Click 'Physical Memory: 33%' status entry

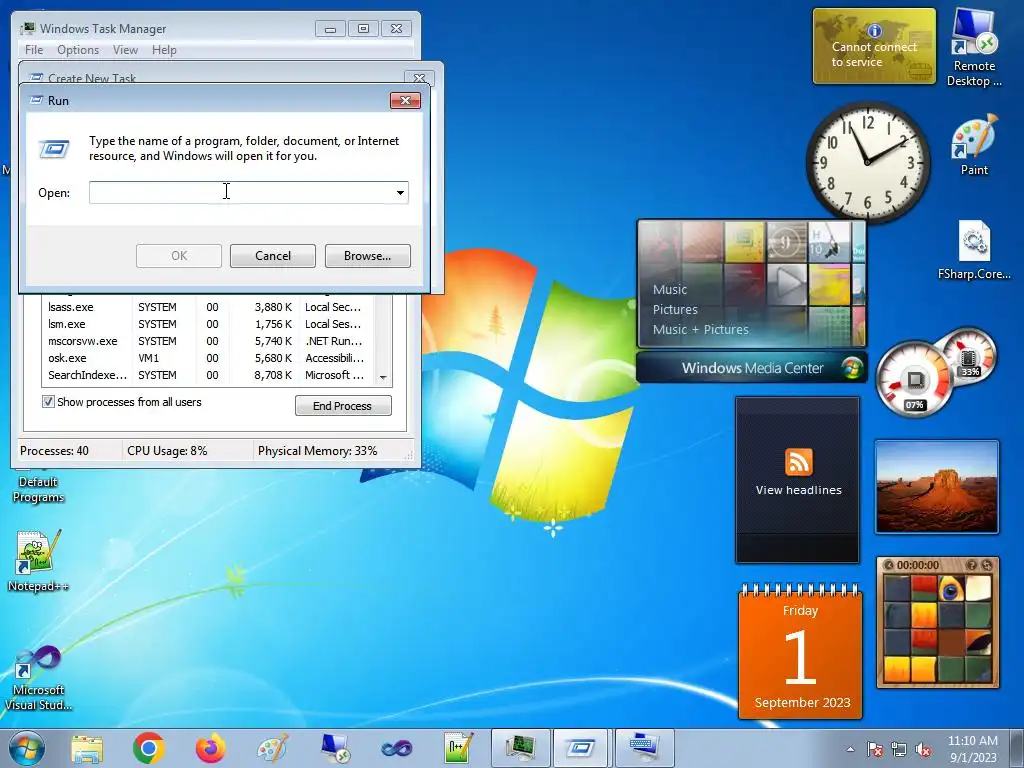(317, 451)
